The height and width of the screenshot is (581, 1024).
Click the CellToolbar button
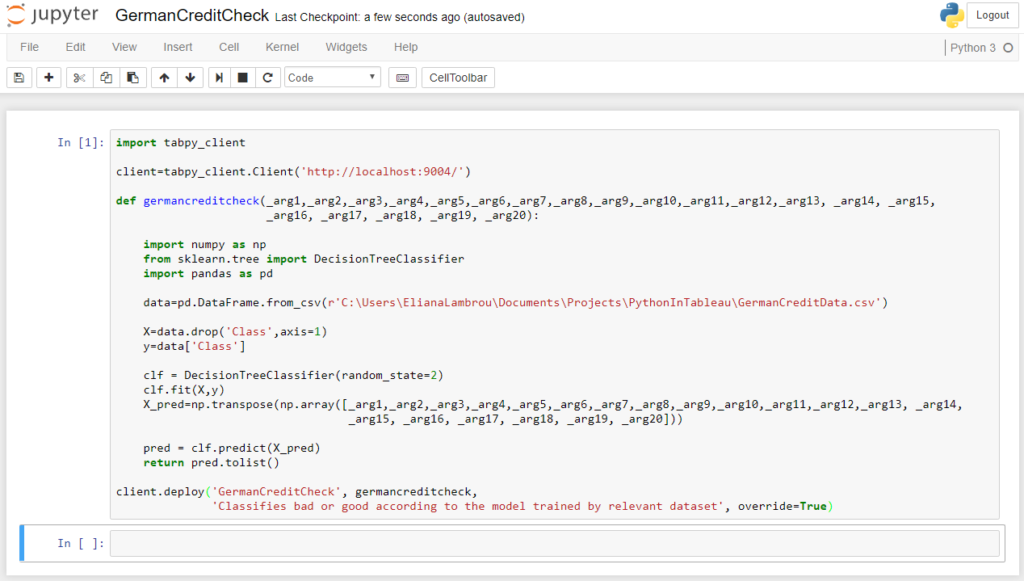tap(458, 78)
